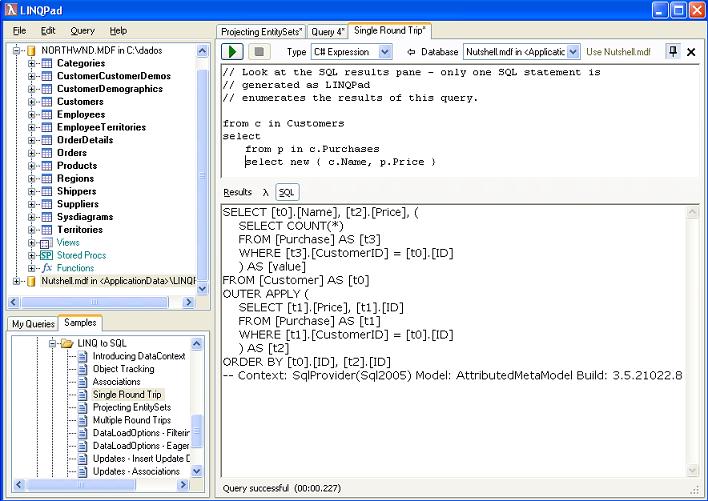Screen dimensions: 708x501
Task: Click the Customers table icon
Action: tap(47, 102)
